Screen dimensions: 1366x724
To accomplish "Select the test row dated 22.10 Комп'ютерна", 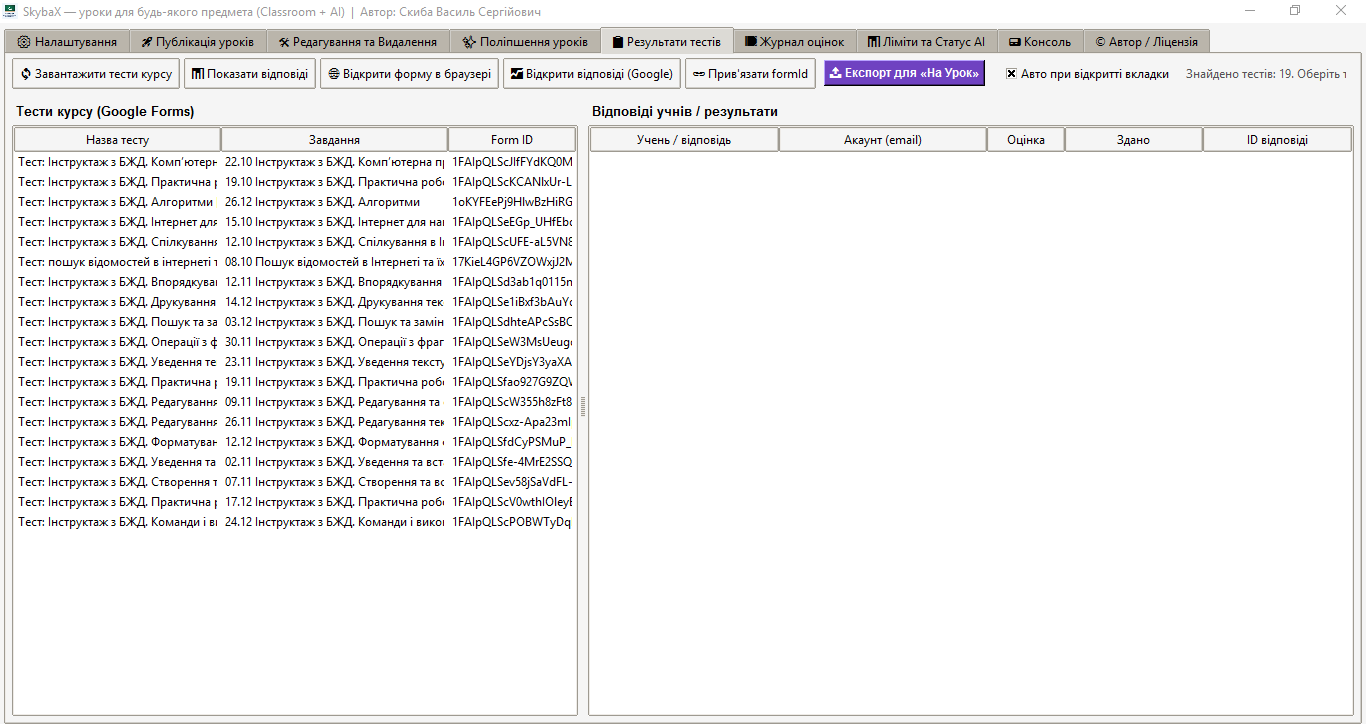I will pyautogui.click(x=295, y=162).
